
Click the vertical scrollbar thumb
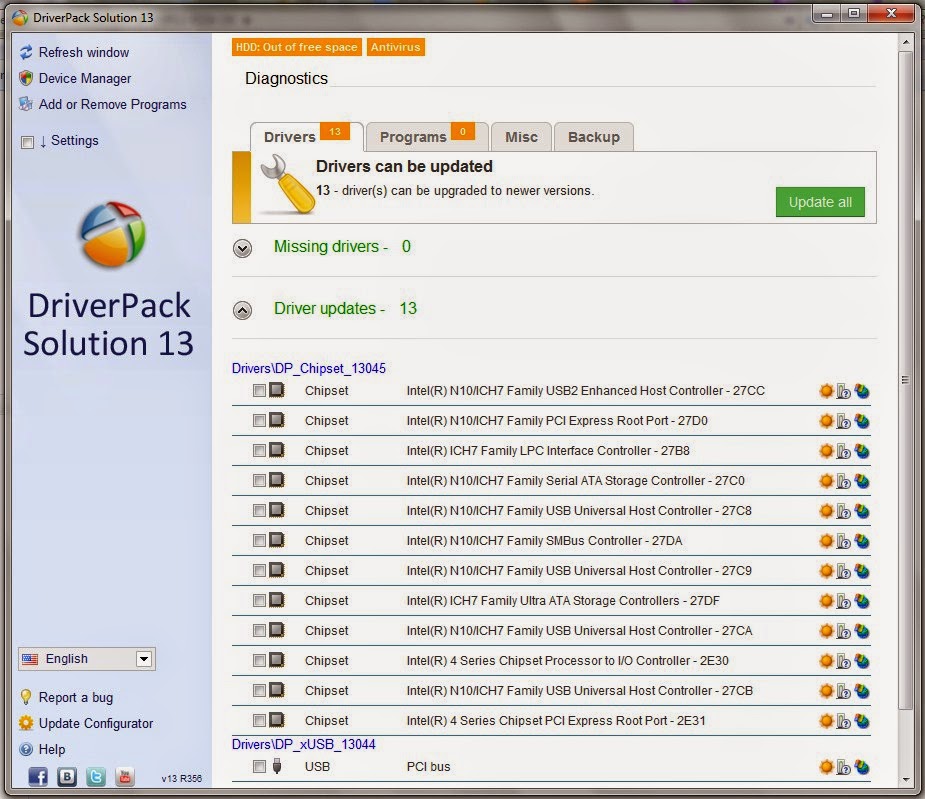pos(905,381)
